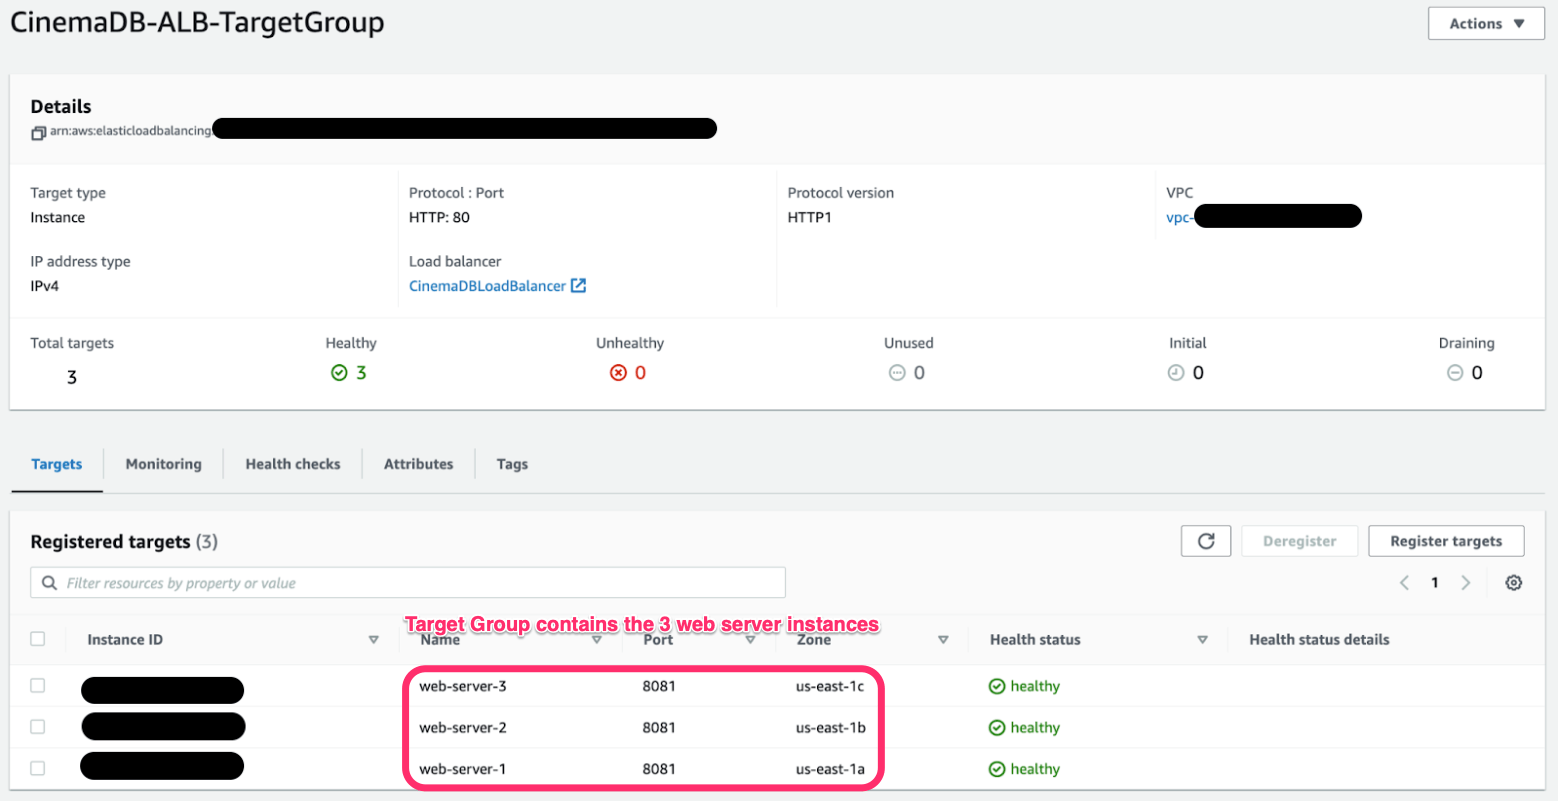Click the Register targets button
Viewport: 1559px width, 801px height.
pyautogui.click(x=1445, y=541)
